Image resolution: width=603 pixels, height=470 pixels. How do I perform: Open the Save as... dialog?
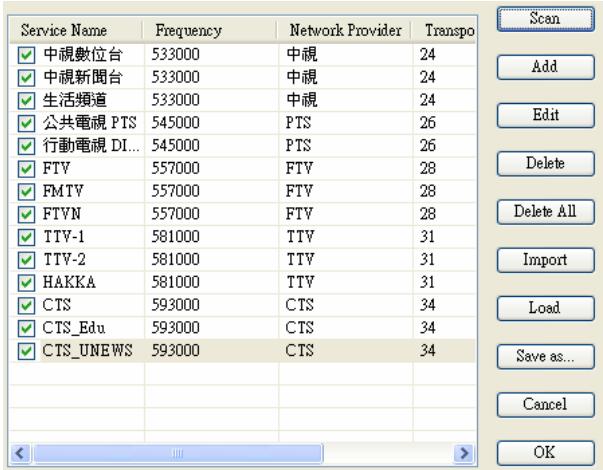tap(545, 357)
